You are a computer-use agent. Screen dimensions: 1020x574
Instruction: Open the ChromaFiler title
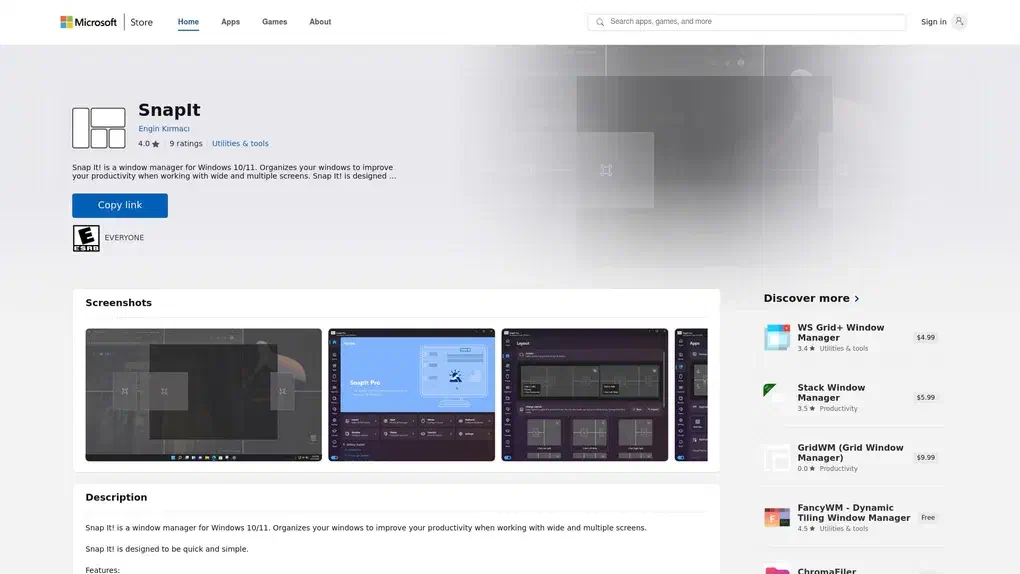click(826, 571)
